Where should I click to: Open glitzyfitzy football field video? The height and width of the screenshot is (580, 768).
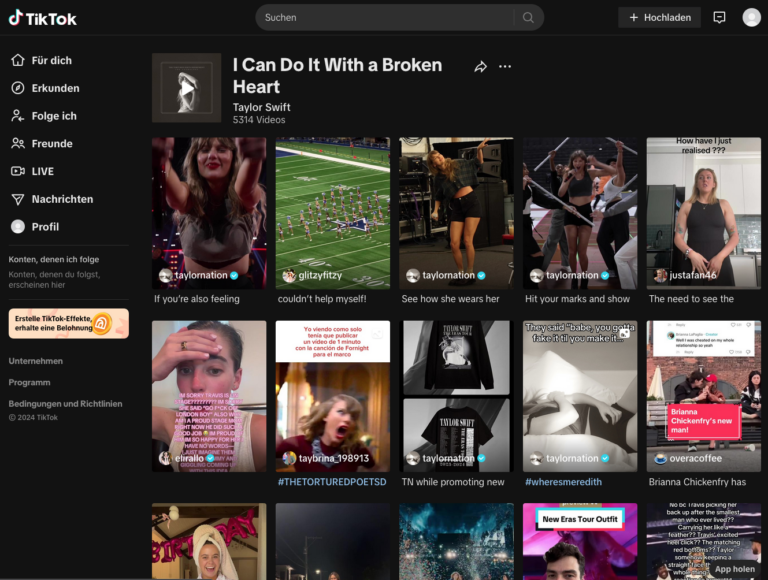pyautogui.click(x=333, y=213)
